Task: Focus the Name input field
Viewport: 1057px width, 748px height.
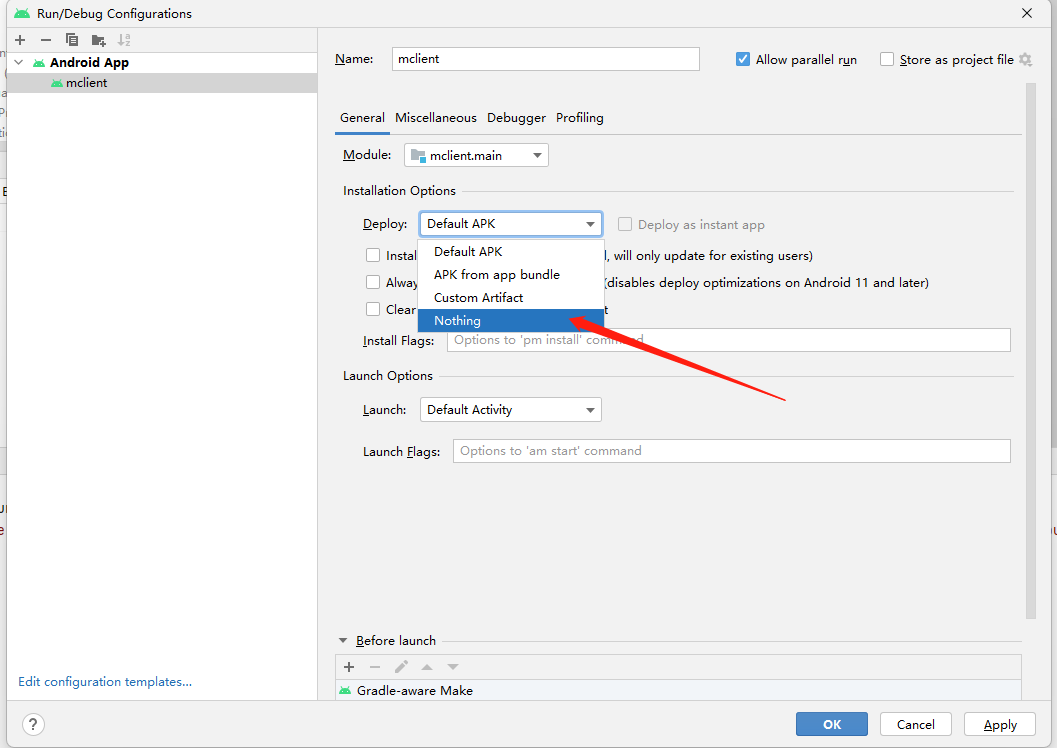Action: (x=545, y=59)
